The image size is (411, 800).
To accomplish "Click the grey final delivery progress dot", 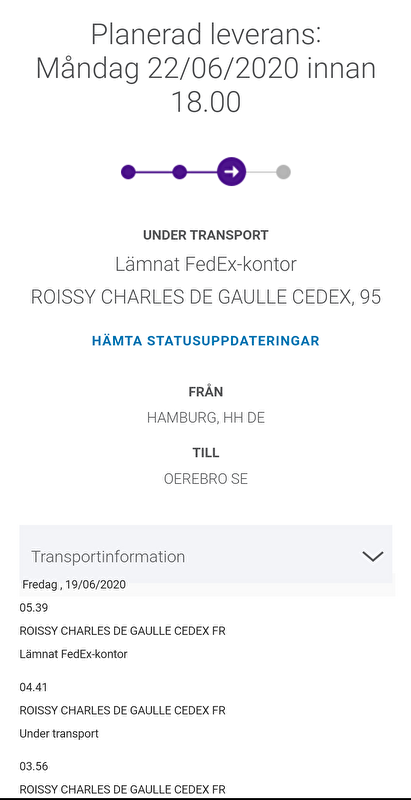I will pyautogui.click(x=284, y=172).
